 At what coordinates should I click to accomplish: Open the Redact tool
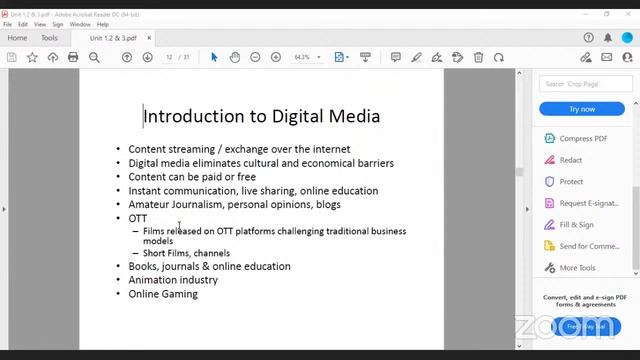tap(563, 160)
